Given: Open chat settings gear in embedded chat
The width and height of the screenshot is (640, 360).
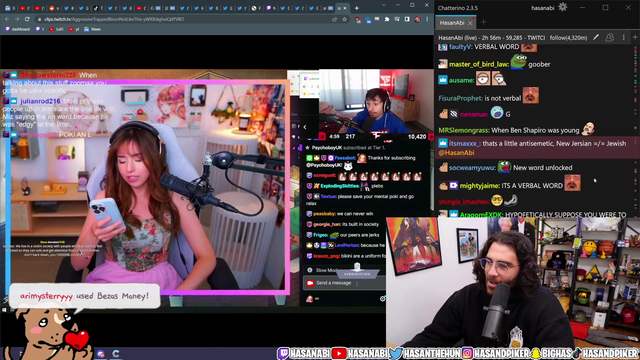Looking at the screenshot, I should click(x=382, y=299).
